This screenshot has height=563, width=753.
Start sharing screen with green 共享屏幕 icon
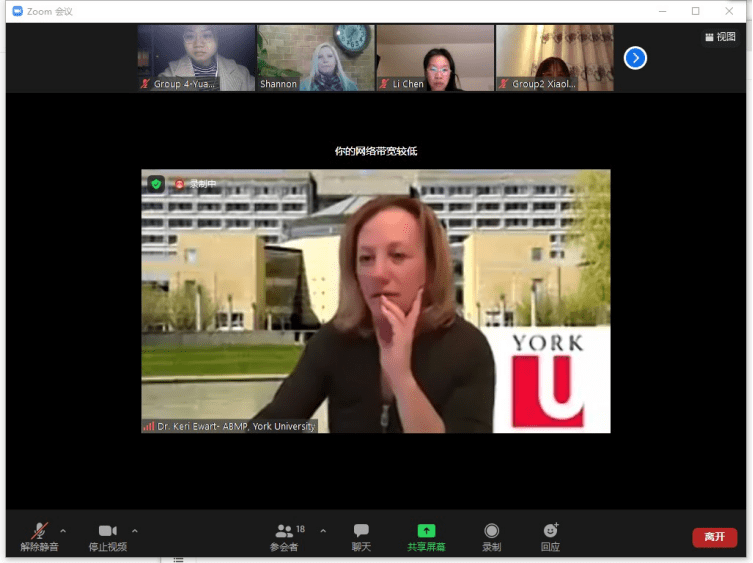[x=426, y=536]
